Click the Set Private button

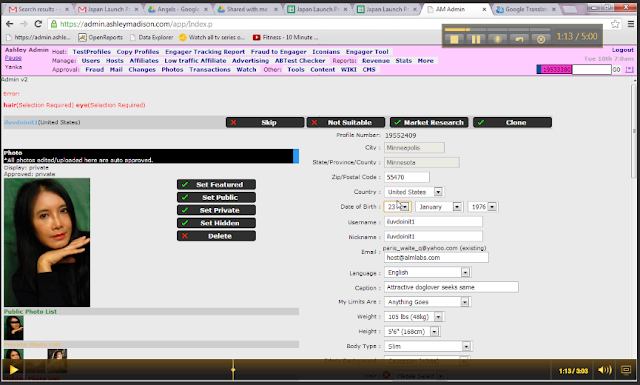(216, 210)
